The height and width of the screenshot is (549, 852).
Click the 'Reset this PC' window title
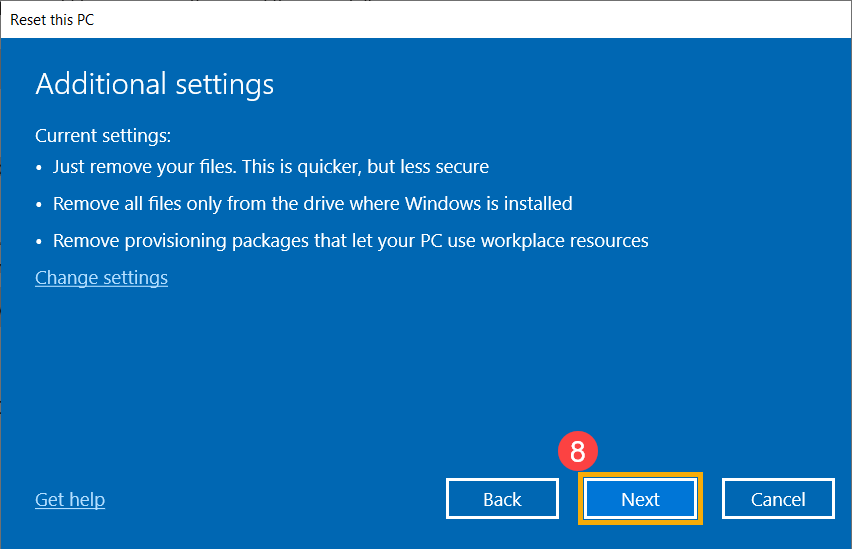point(52,20)
